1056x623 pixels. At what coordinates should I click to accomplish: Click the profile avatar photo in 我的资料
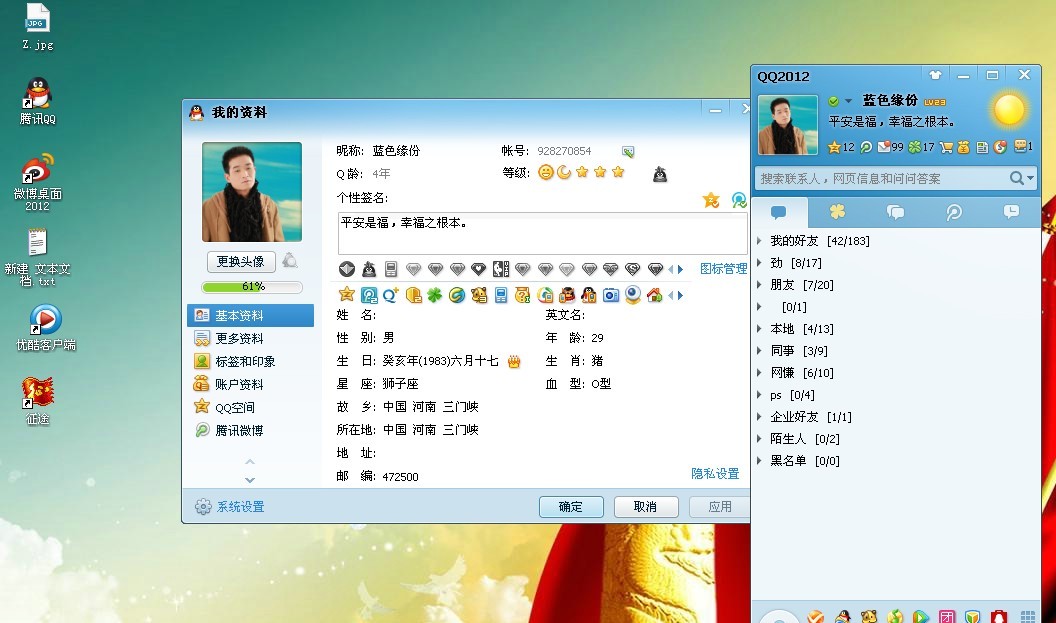point(252,192)
